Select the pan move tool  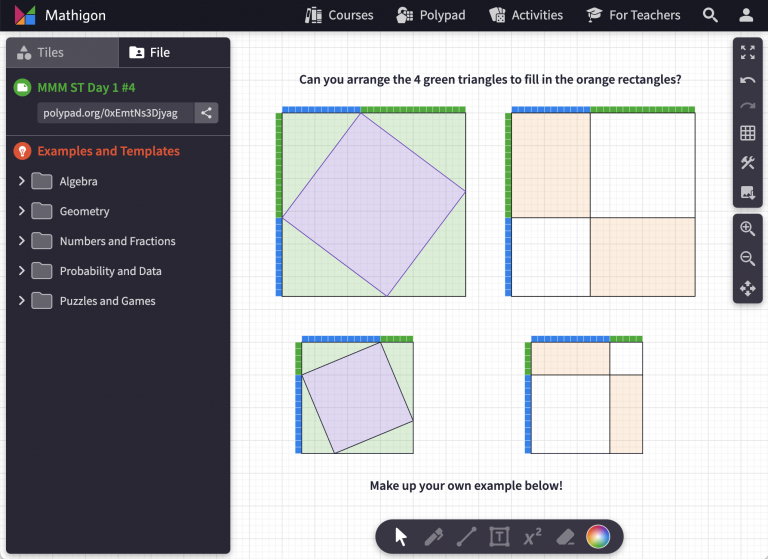747,288
